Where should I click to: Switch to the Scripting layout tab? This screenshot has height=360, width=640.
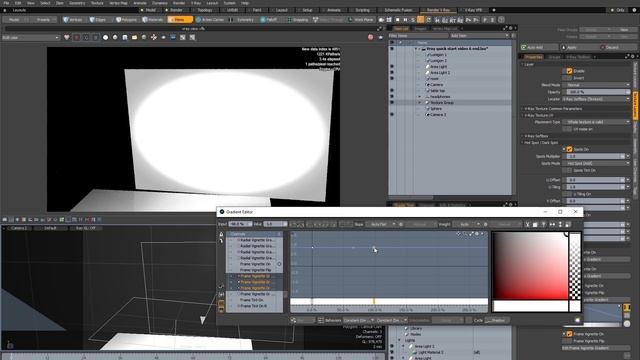pos(362,10)
